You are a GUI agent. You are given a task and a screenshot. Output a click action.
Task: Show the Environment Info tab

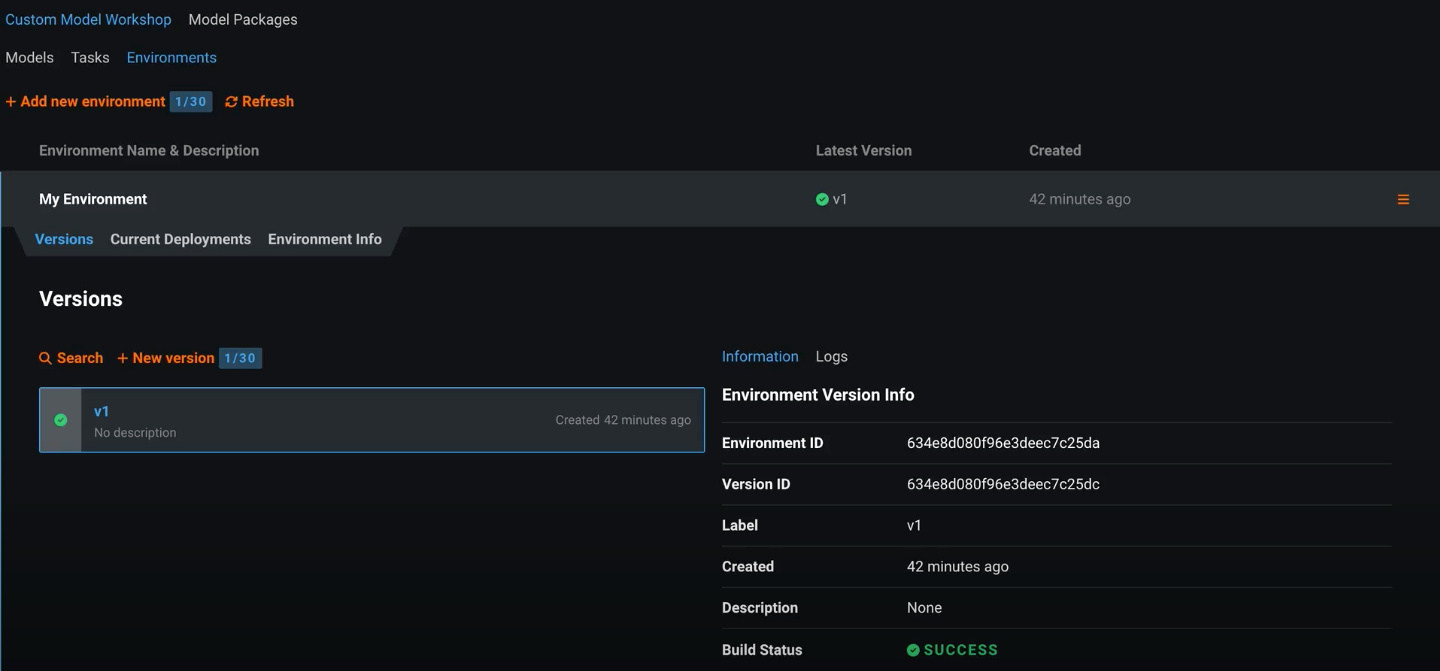pos(325,239)
